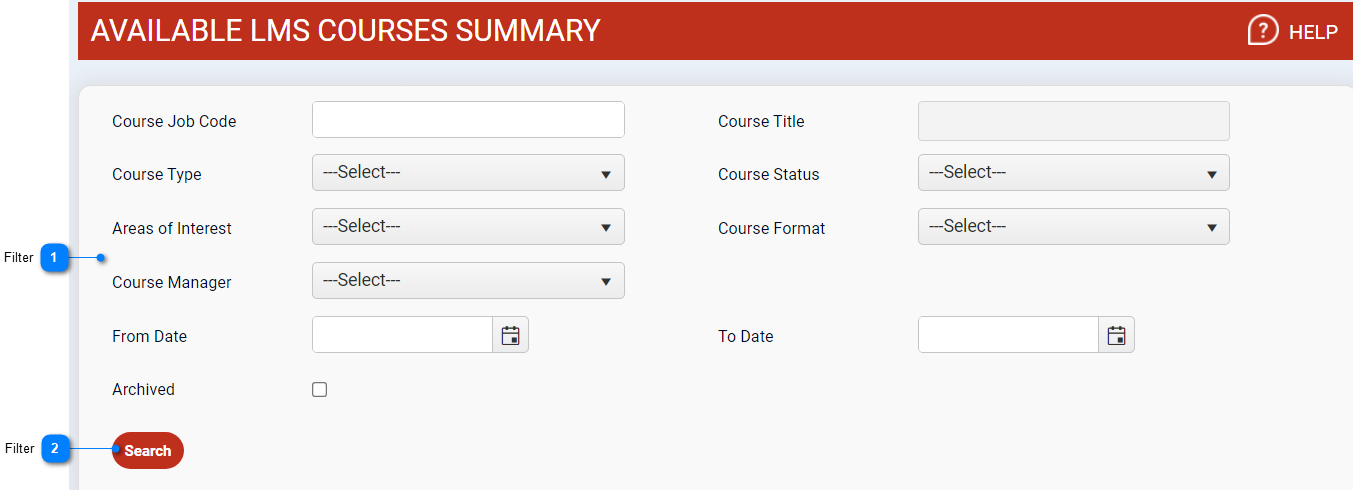Click the Course Title text field
The height and width of the screenshot is (490, 1353).
1073,121
